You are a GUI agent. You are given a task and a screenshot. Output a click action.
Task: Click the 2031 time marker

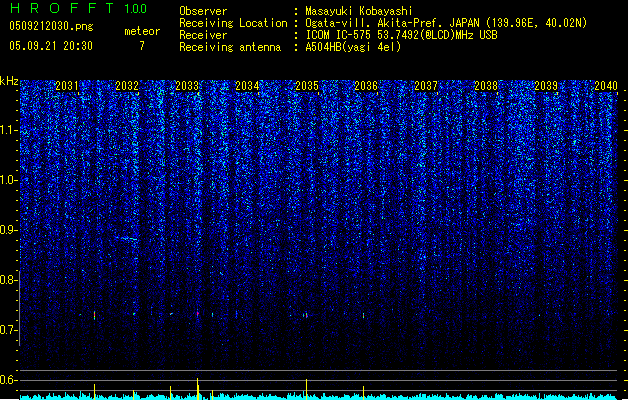click(67, 86)
